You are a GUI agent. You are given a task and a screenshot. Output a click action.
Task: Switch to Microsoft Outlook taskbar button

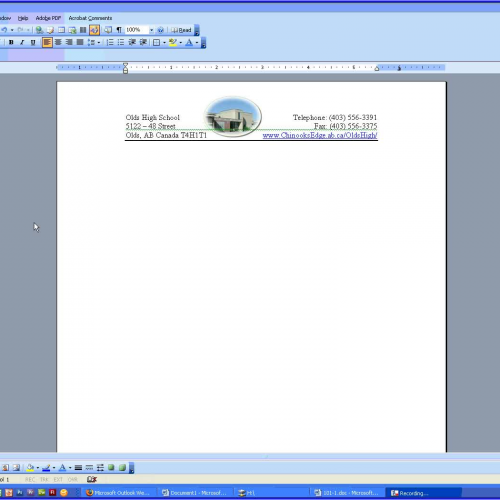pos(118,493)
